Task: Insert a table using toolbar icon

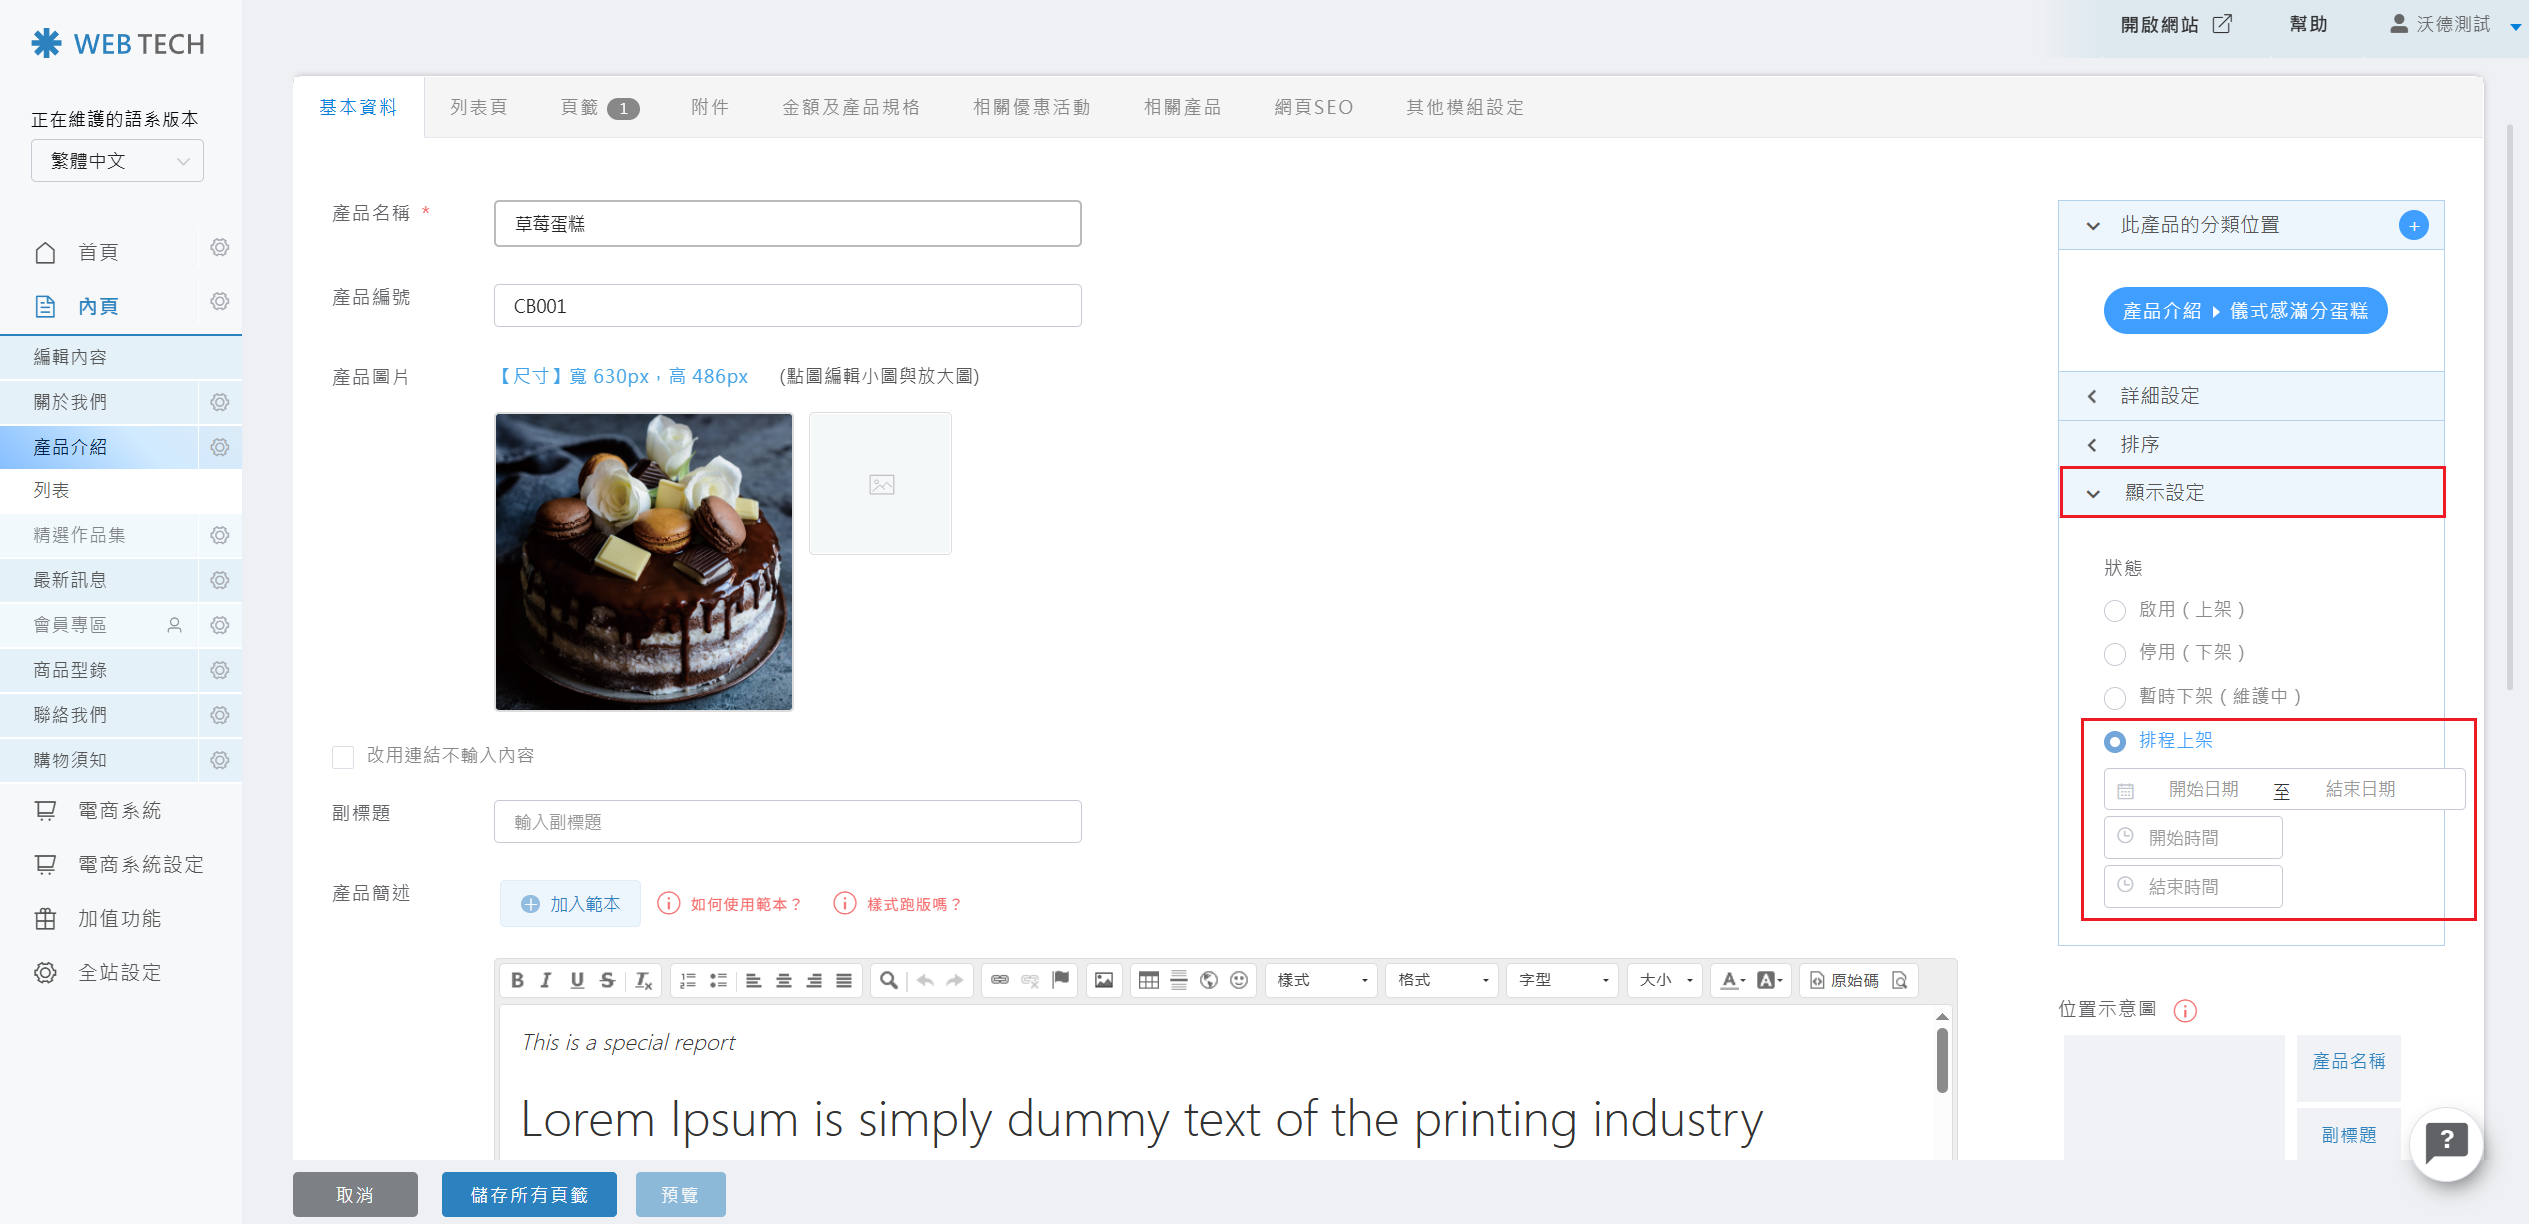Action: [x=1149, y=980]
